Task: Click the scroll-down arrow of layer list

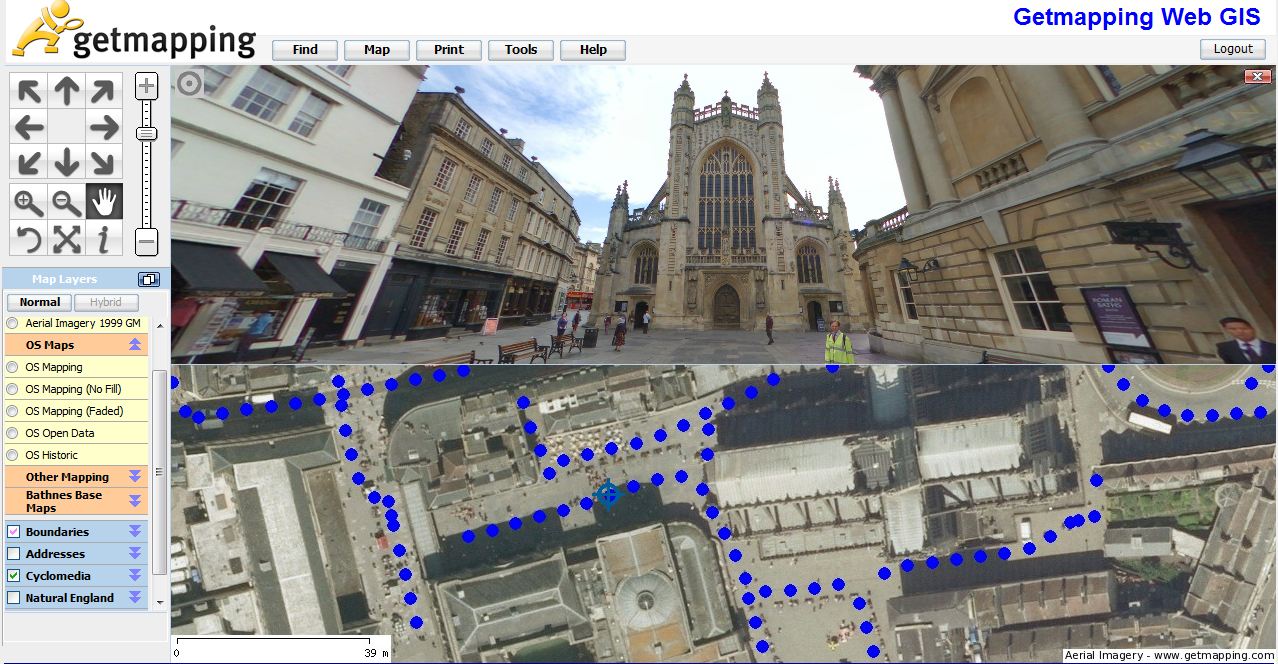Action: 159,601
